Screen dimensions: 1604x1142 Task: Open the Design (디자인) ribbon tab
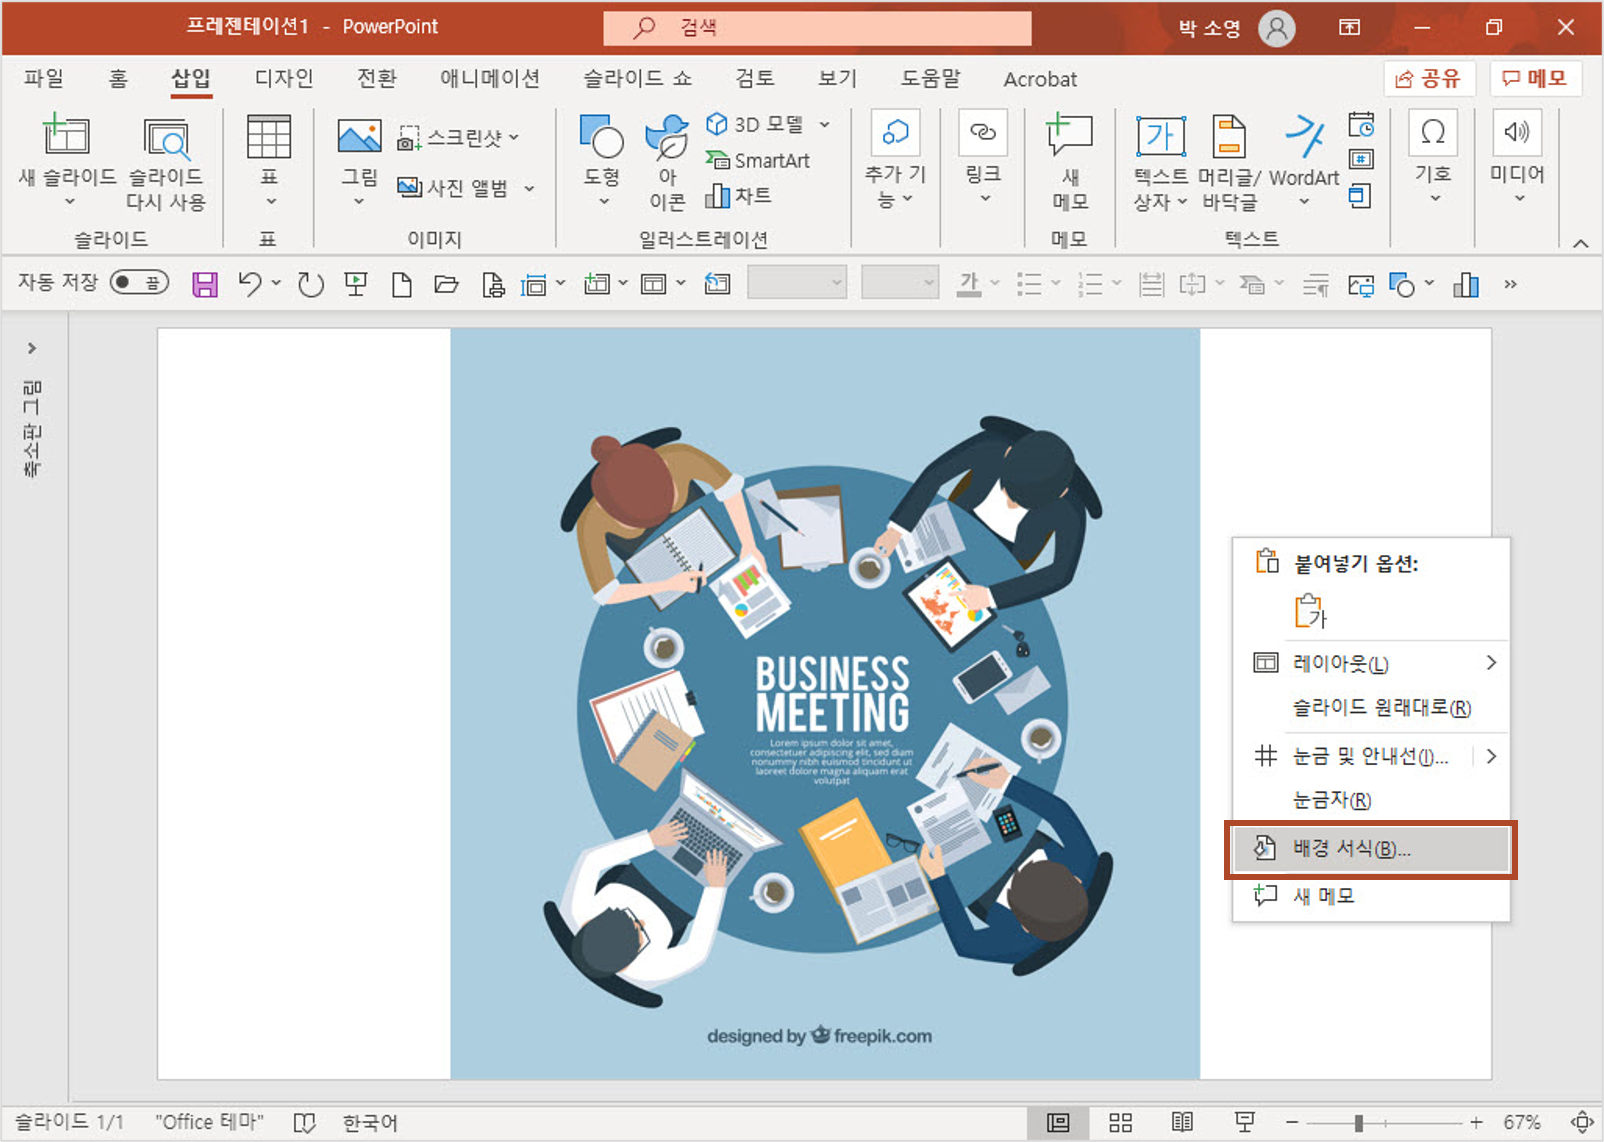pyautogui.click(x=284, y=78)
